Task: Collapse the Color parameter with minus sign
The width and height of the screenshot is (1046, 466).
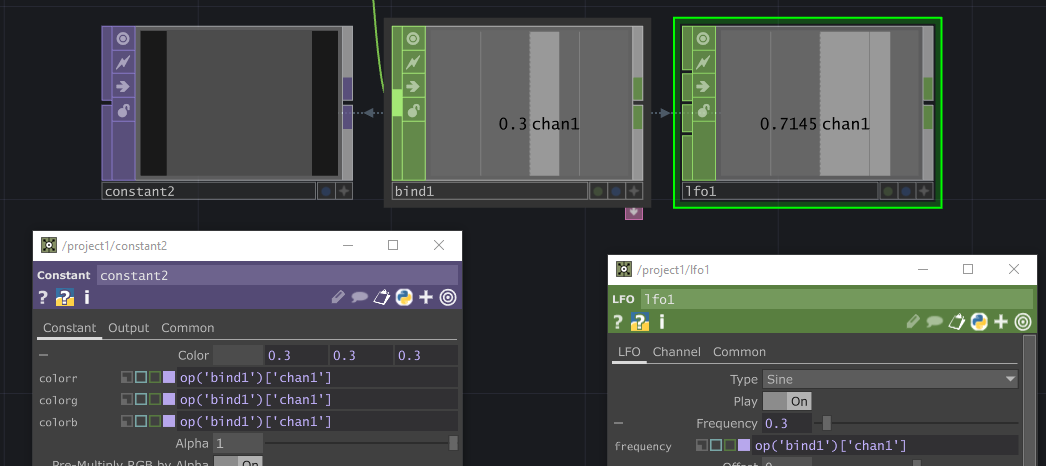Action: click(x=43, y=355)
